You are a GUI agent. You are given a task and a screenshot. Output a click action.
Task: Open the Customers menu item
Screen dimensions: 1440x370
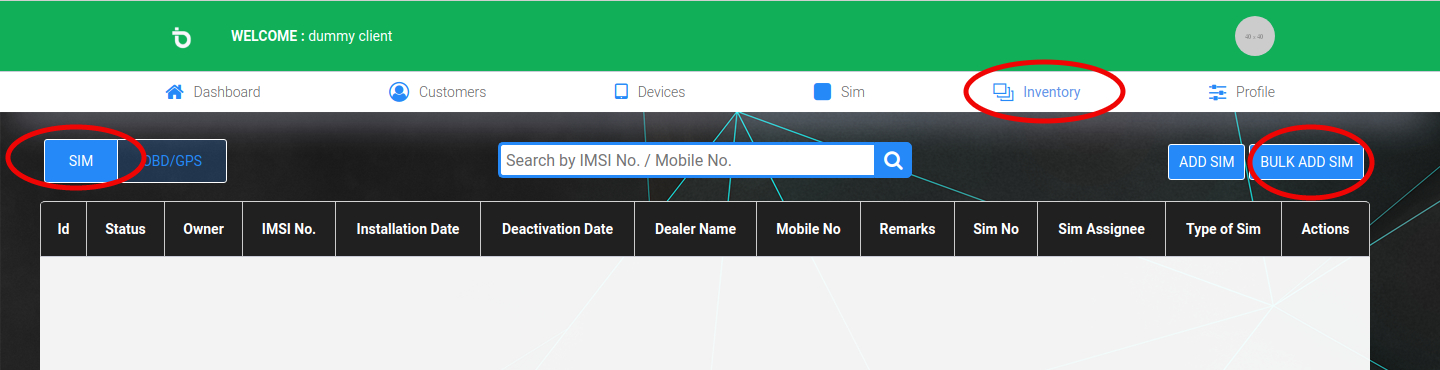point(437,92)
